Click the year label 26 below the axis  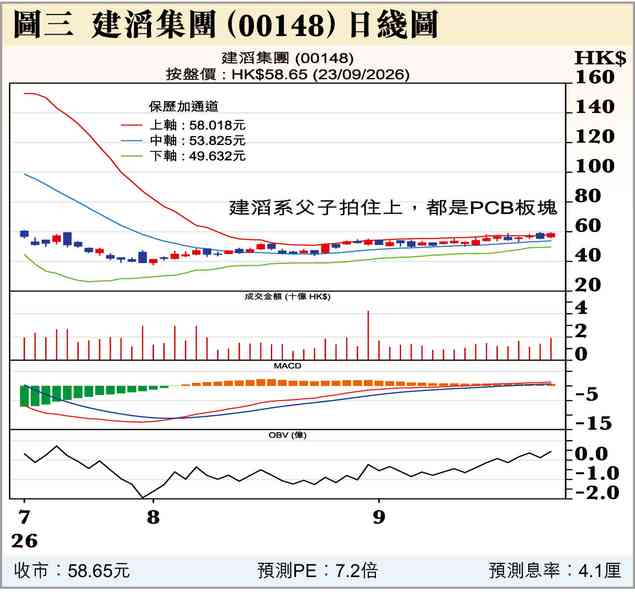pos(24,541)
